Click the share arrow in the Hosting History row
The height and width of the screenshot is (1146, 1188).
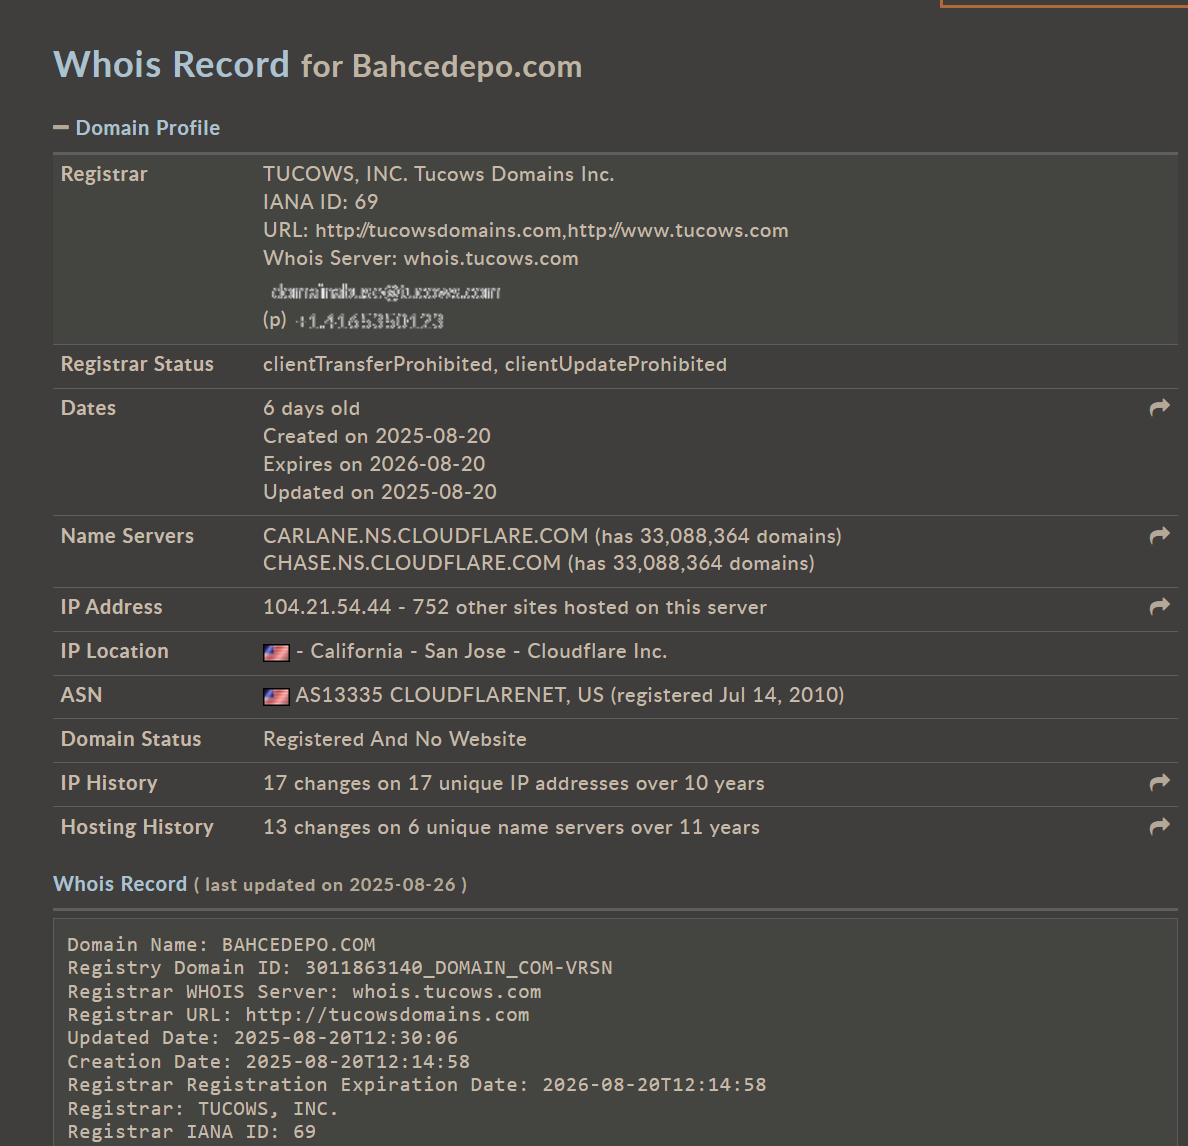1159,826
